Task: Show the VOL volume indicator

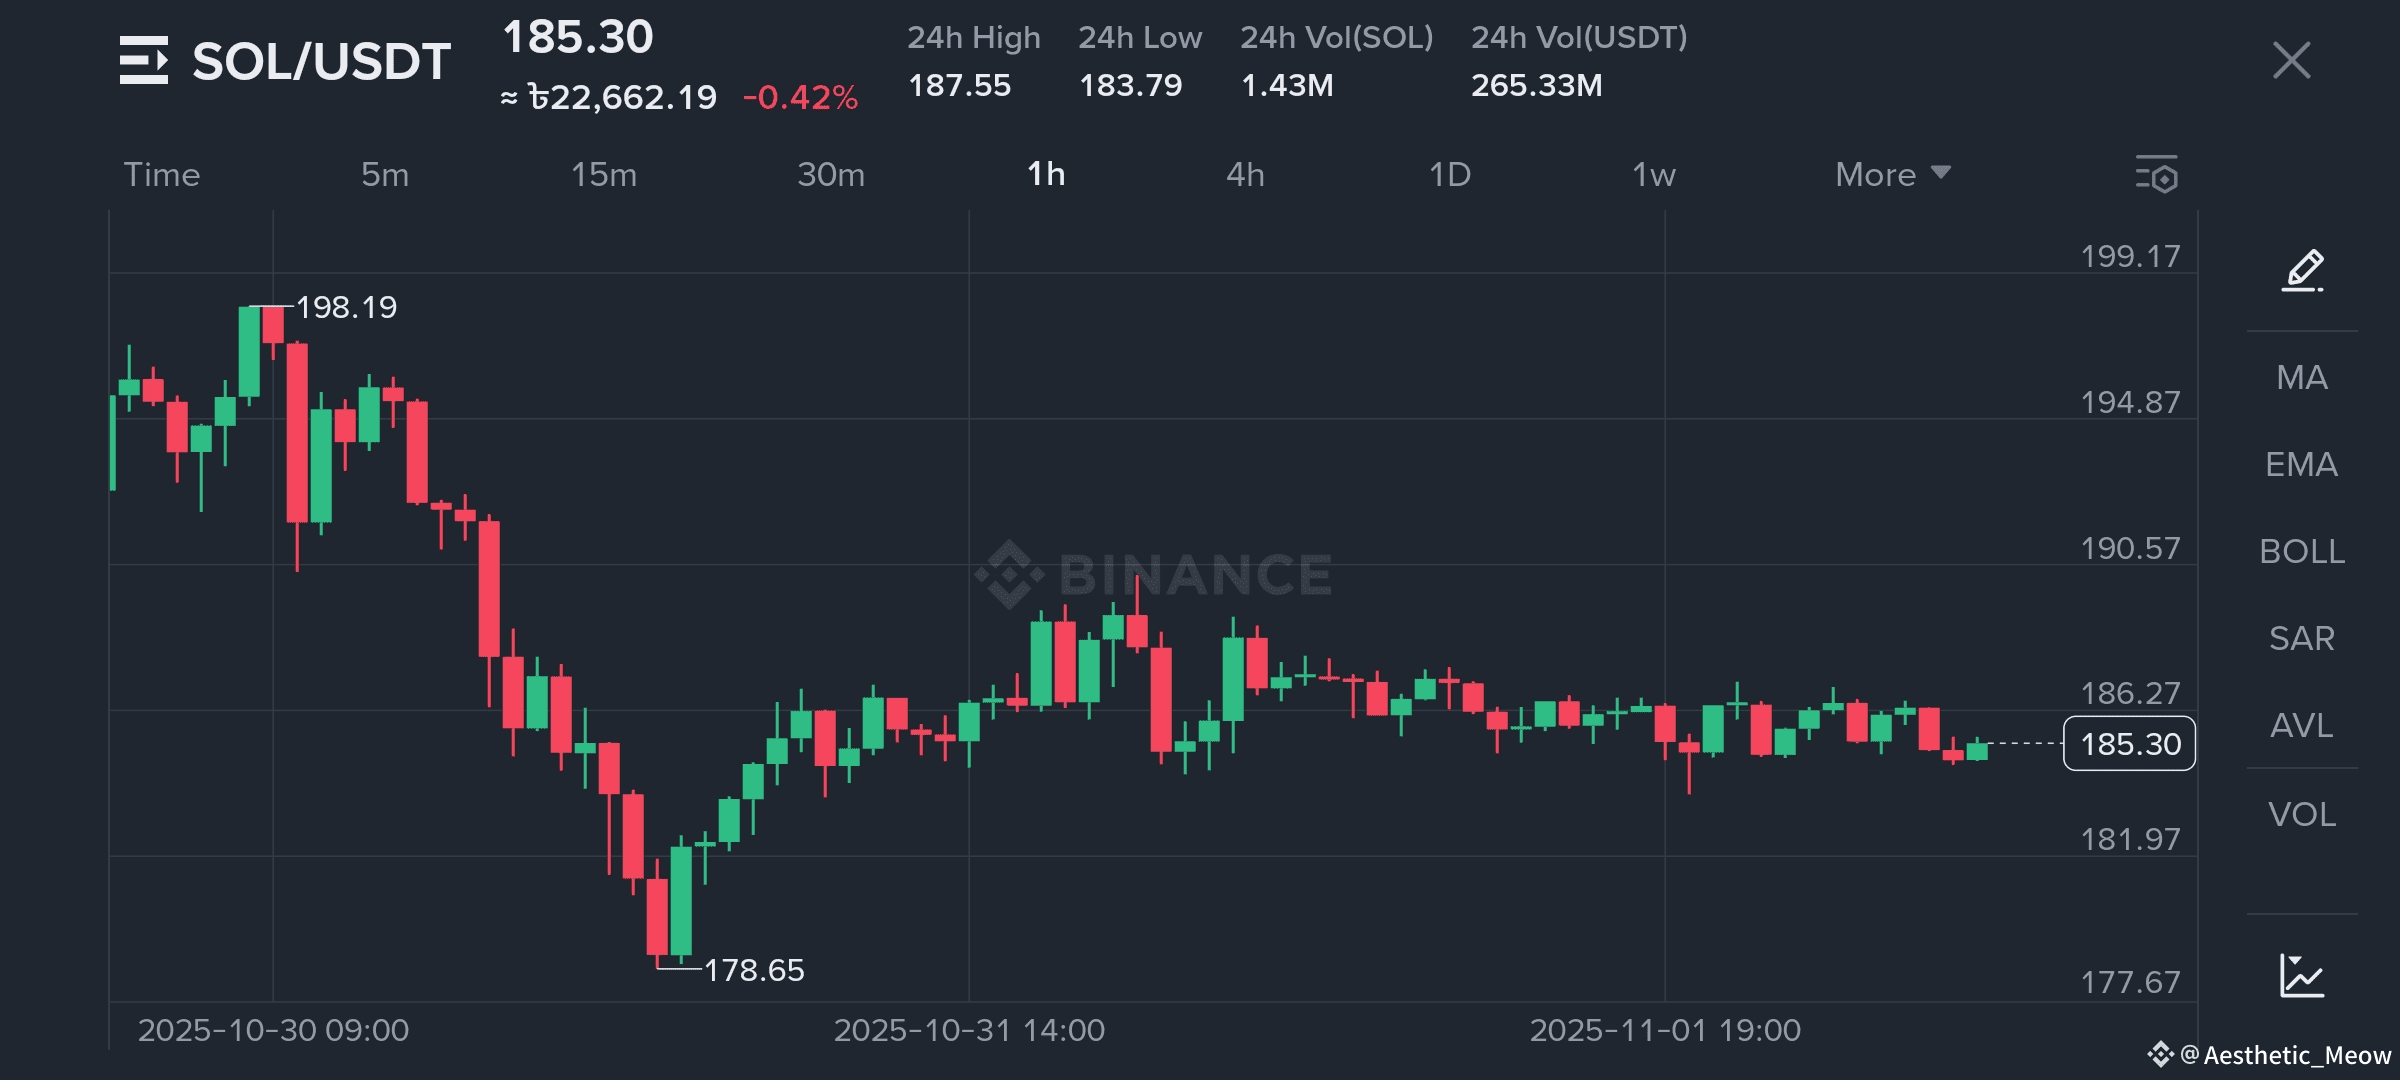Action: pos(2302,814)
